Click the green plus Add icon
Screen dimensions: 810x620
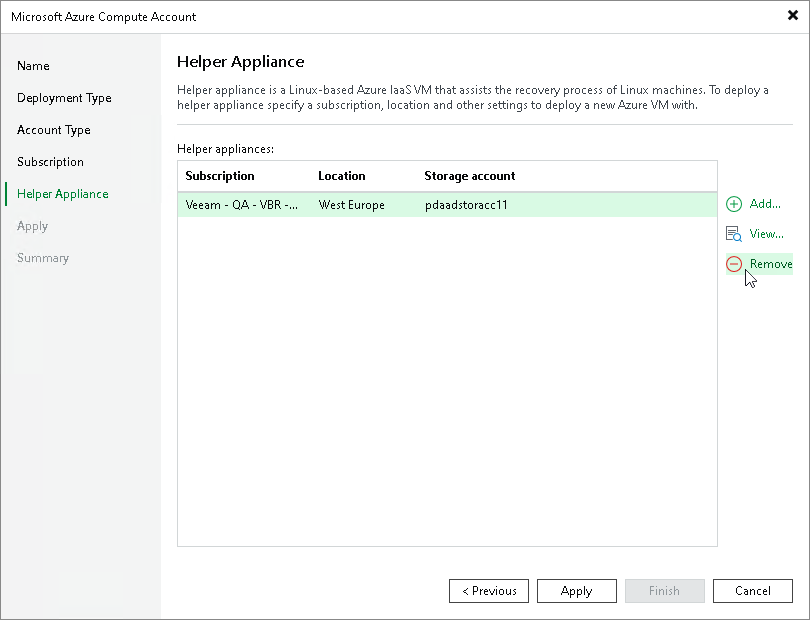734,204
